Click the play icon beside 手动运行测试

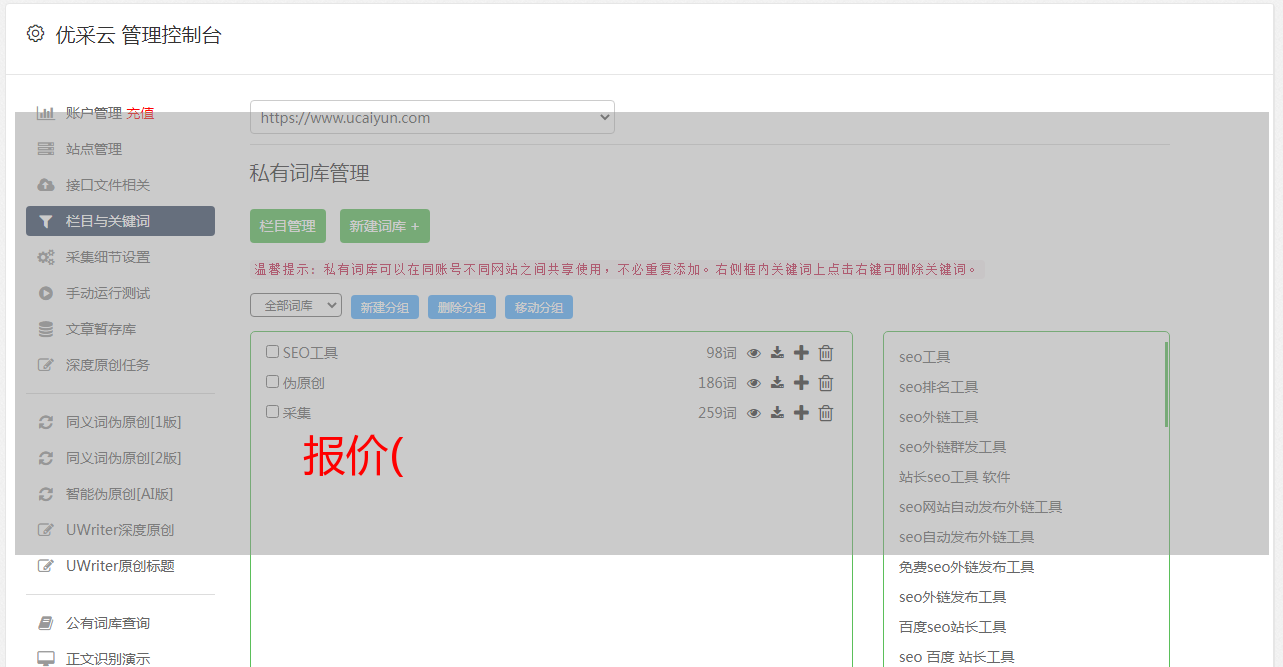pyautogui.click(x=45, y=293)
